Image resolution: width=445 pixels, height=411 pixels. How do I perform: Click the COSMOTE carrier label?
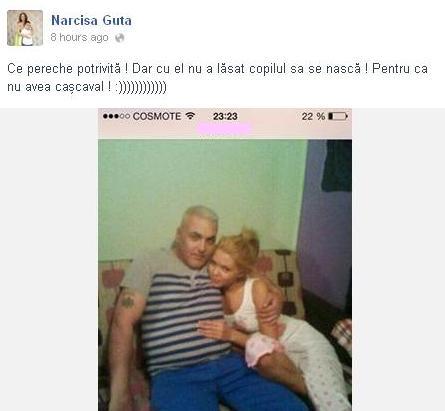pos(157,116)
